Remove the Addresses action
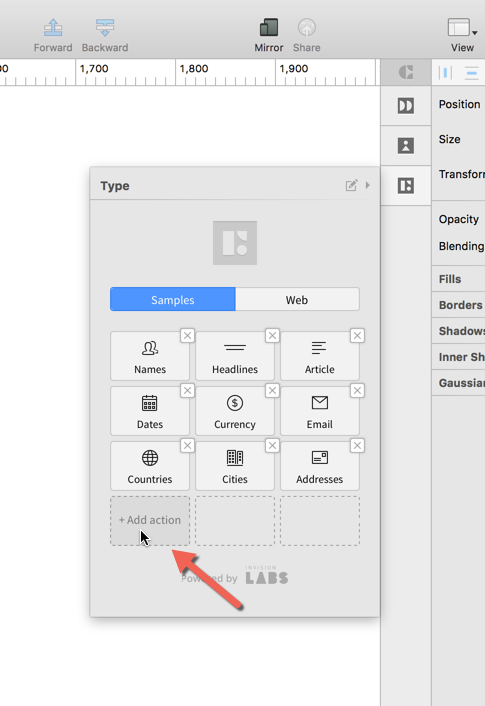 coord(358,445)
